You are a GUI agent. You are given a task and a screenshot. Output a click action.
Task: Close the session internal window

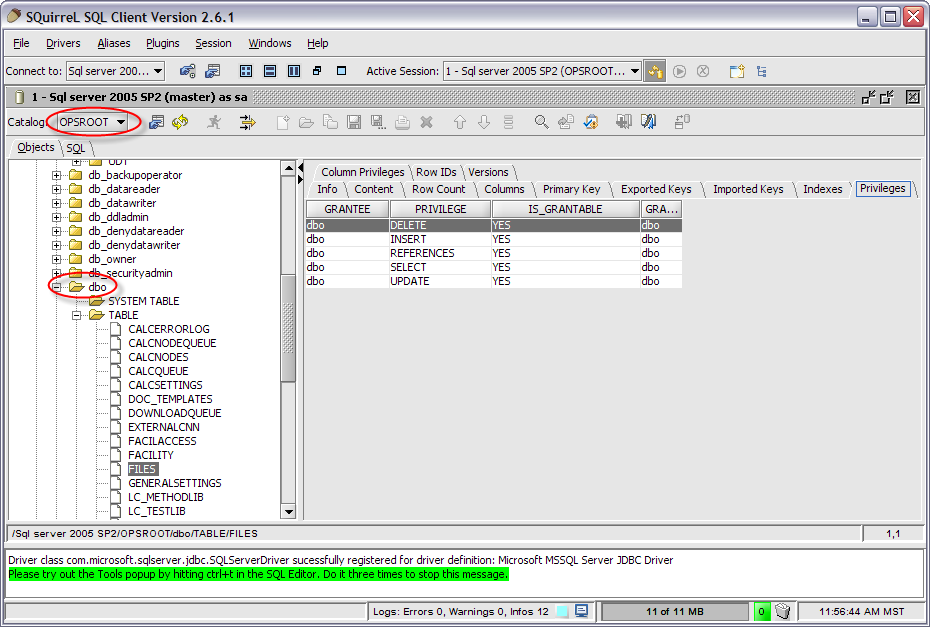(x=913, y=97)
